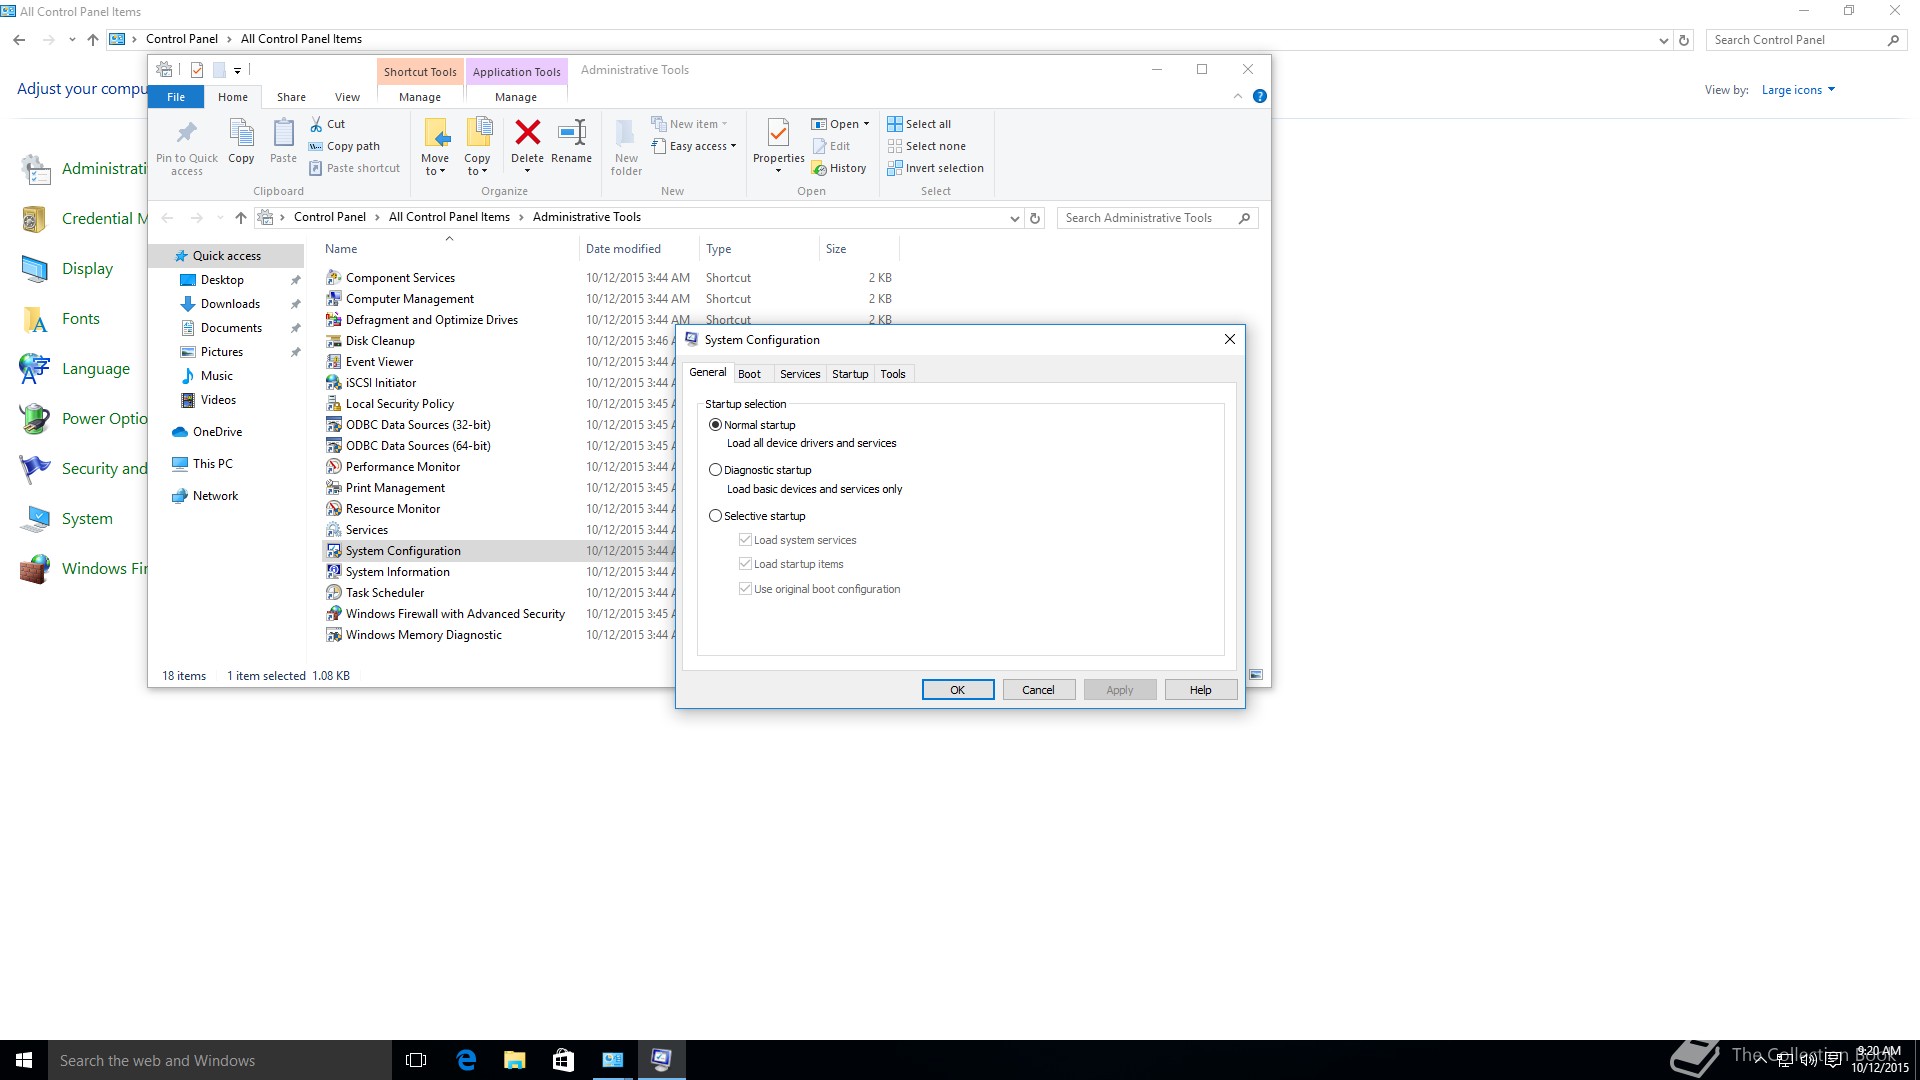This screenshot has height=1080, width=1920.
Task: Open Windows Store from the taskbar
Action: click(x=563, y=1060)
